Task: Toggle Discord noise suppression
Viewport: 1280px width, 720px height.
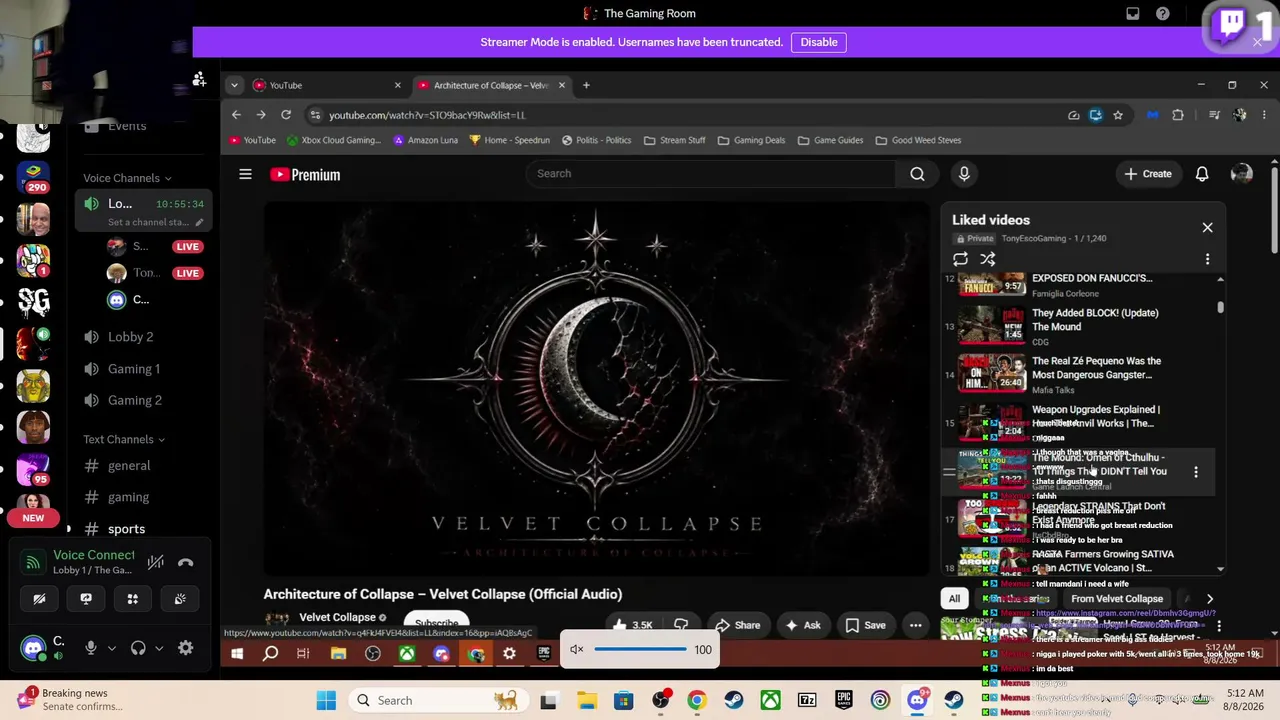Action: tap(155, 562)
